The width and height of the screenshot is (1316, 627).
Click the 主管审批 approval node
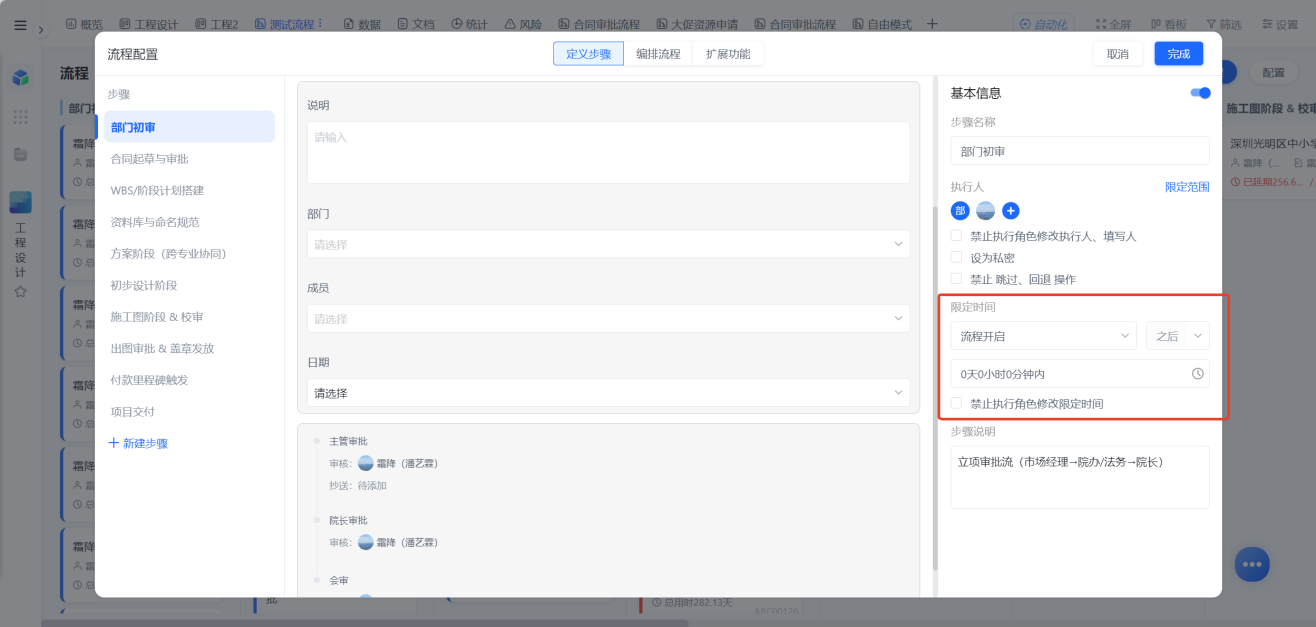[x=348, y=441]
